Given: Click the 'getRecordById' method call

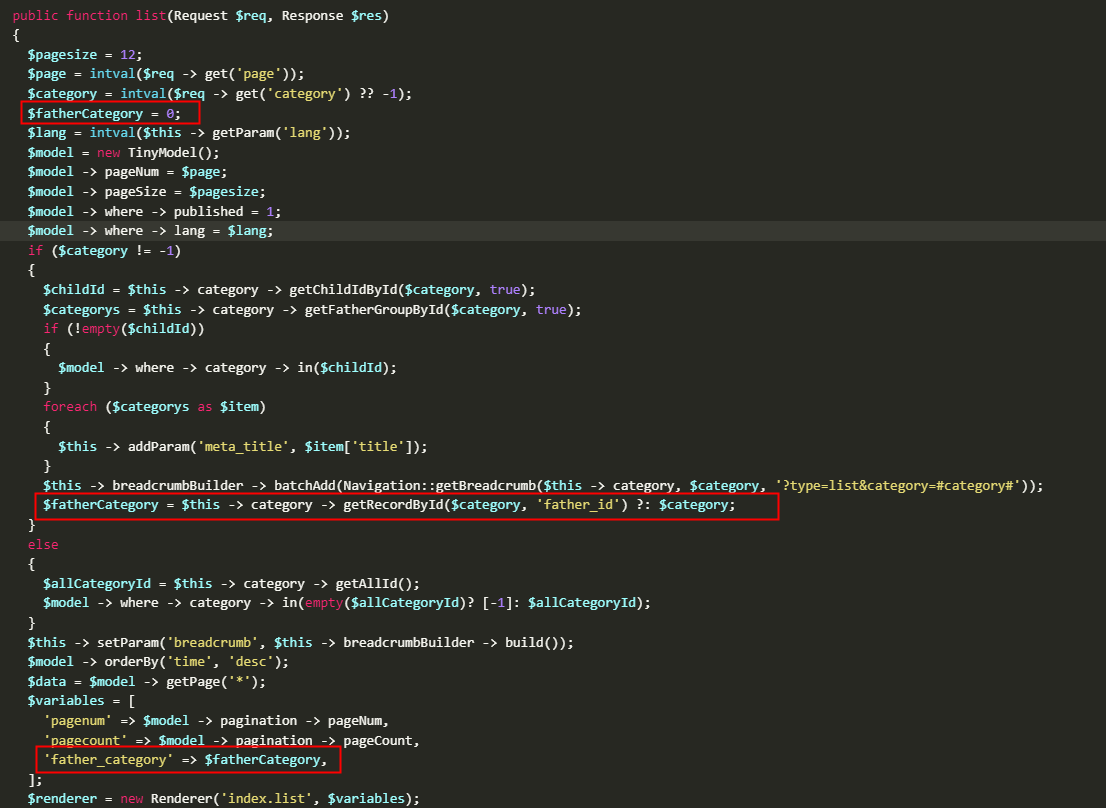Looking at the screenshot, I should 394,505.
